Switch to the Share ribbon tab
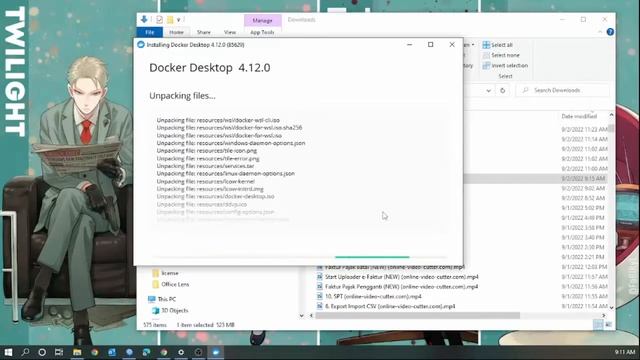The image size is (640, 360). [x=204, y=32]
